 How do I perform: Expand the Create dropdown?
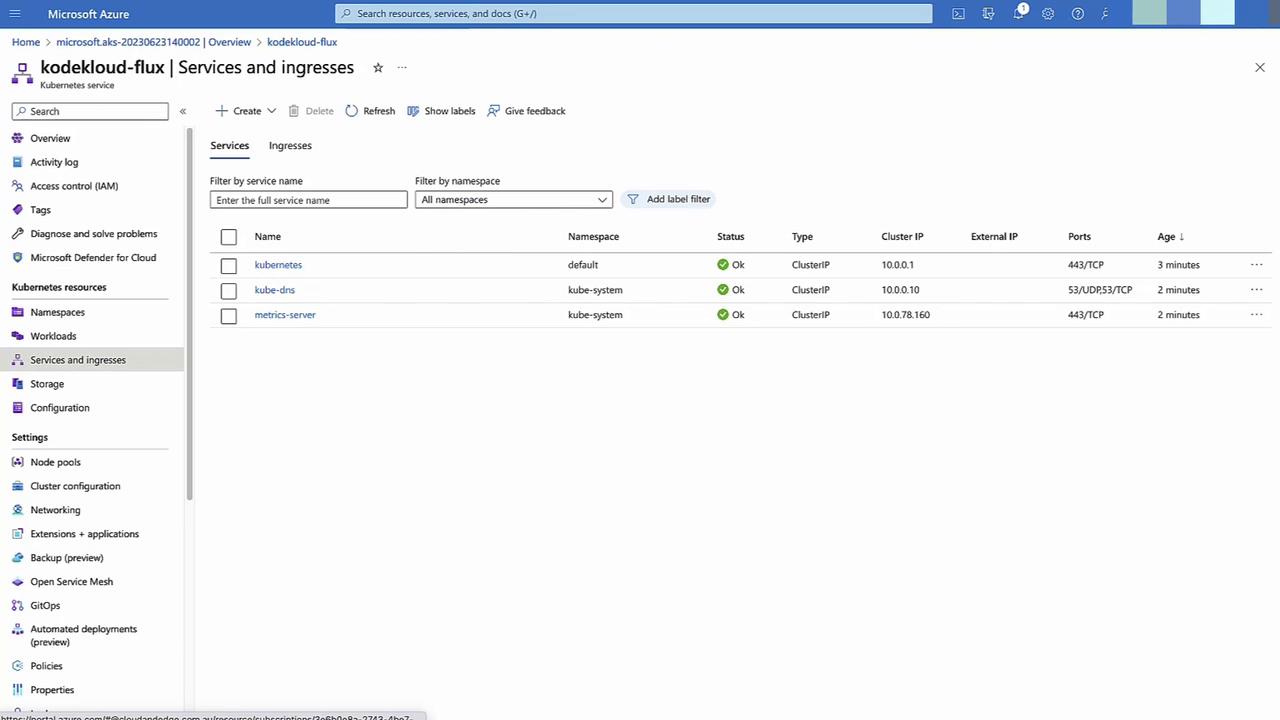246,111
